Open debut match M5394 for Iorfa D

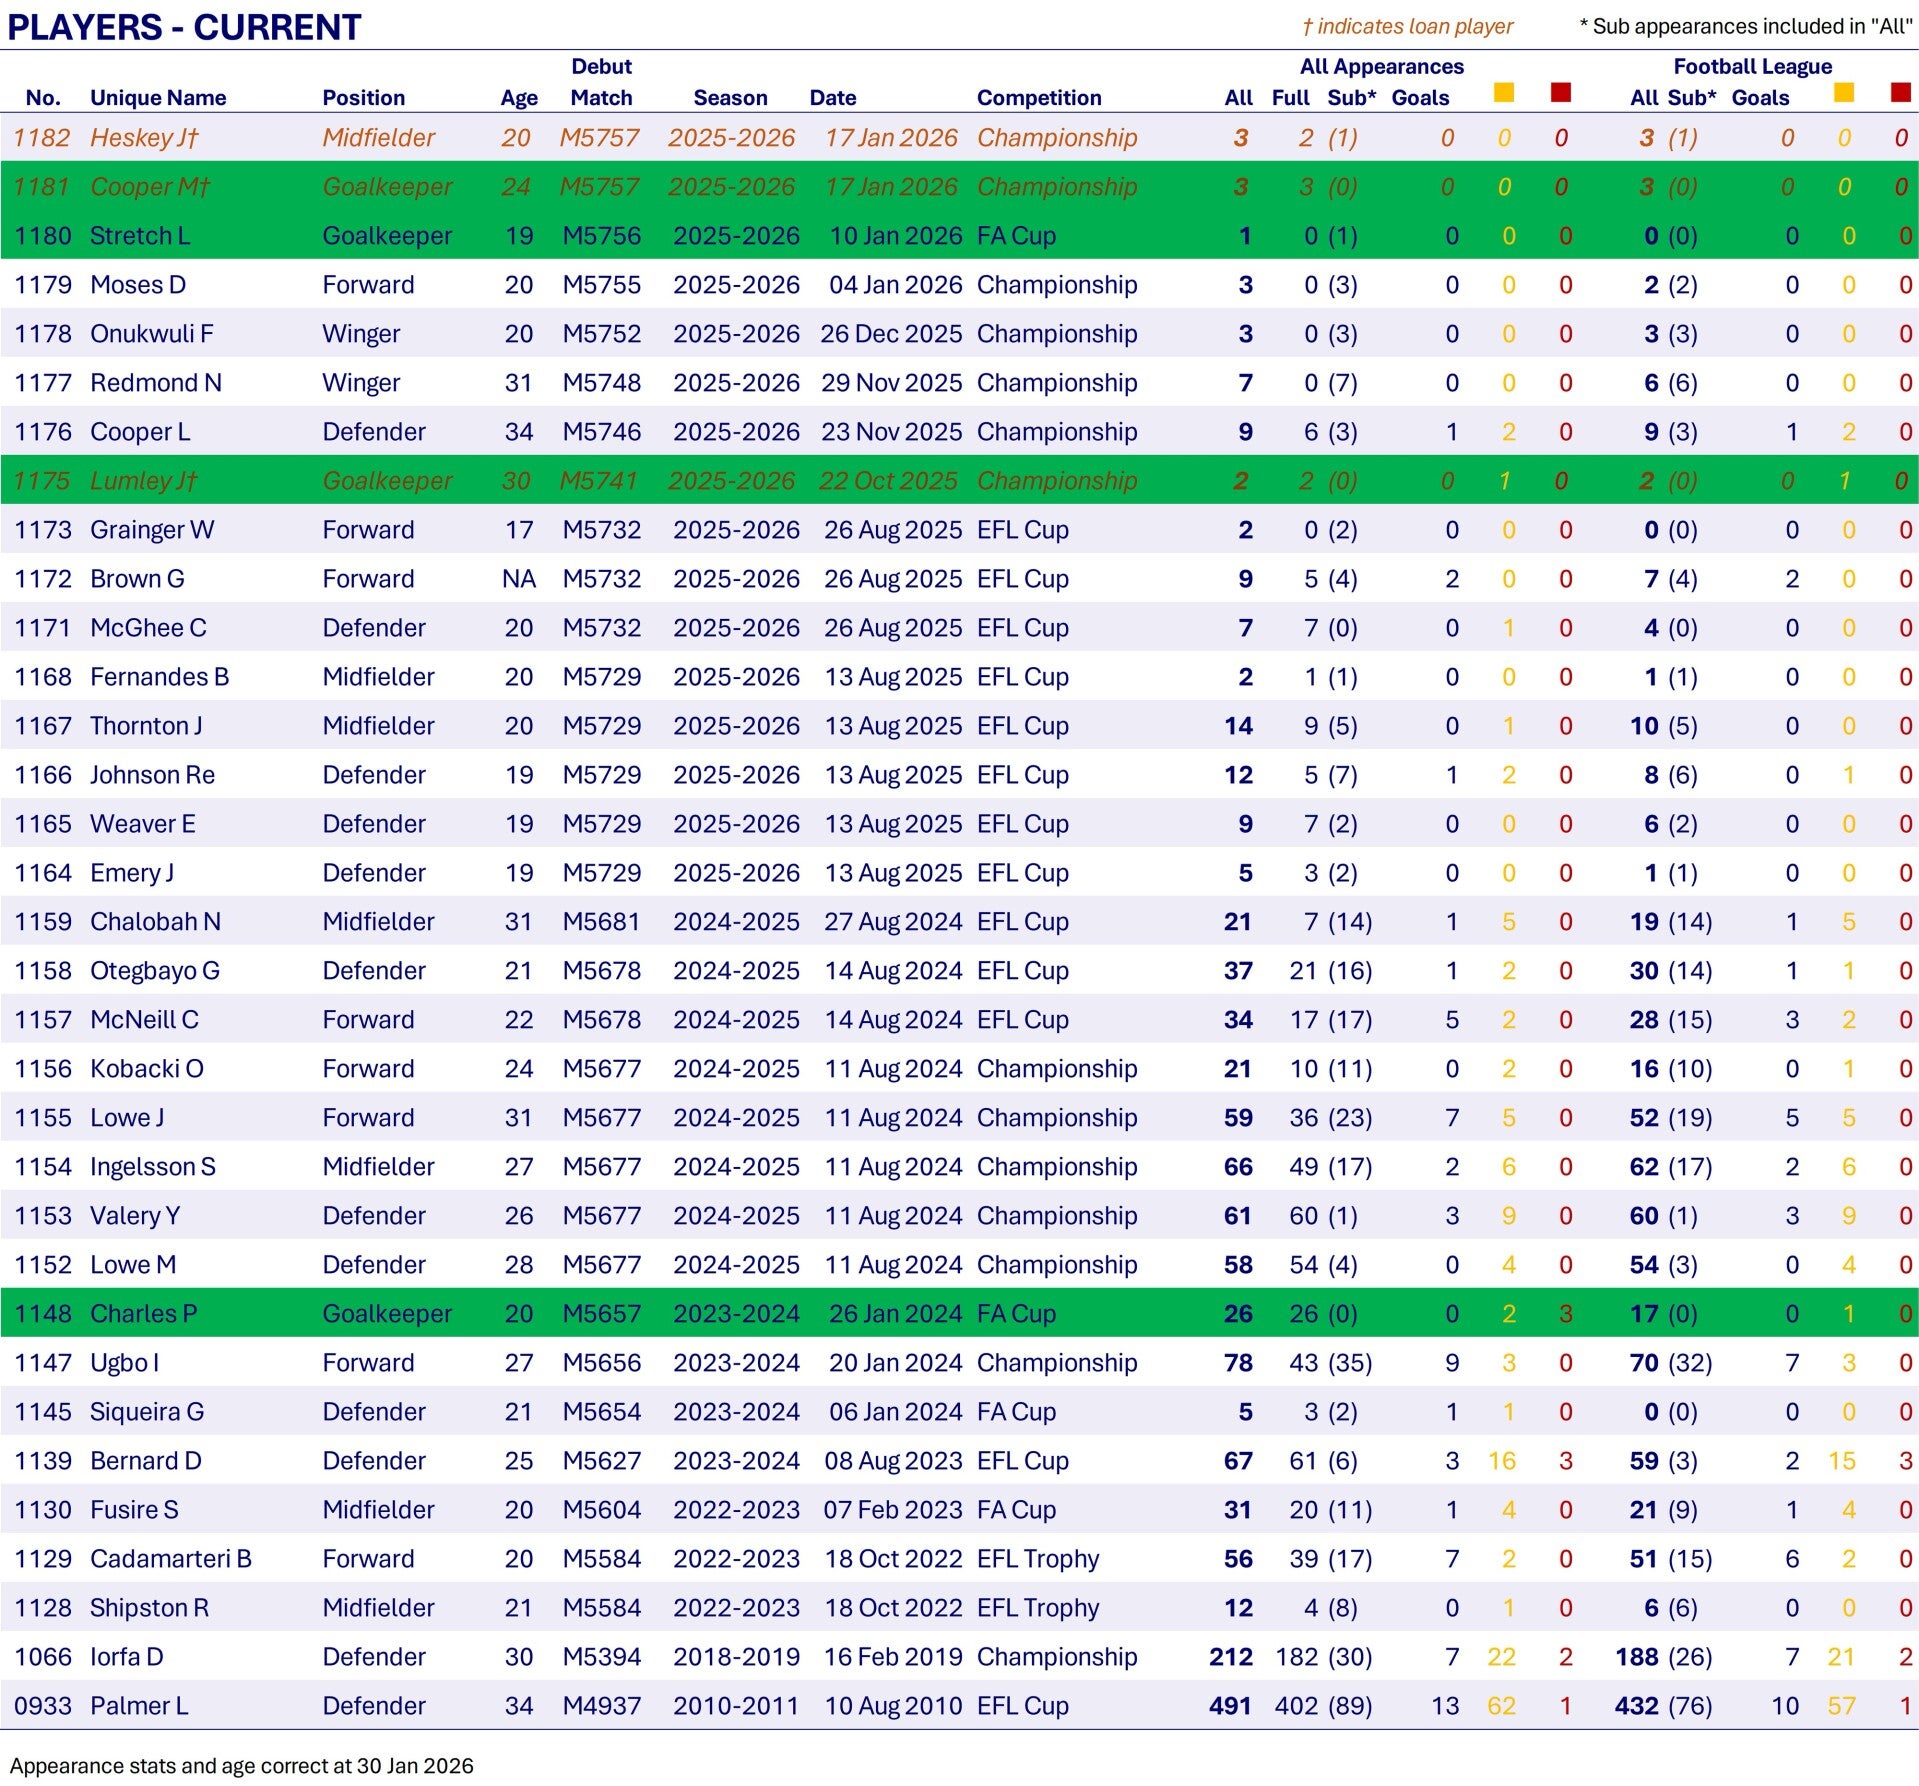click(x=601, y=1657)
